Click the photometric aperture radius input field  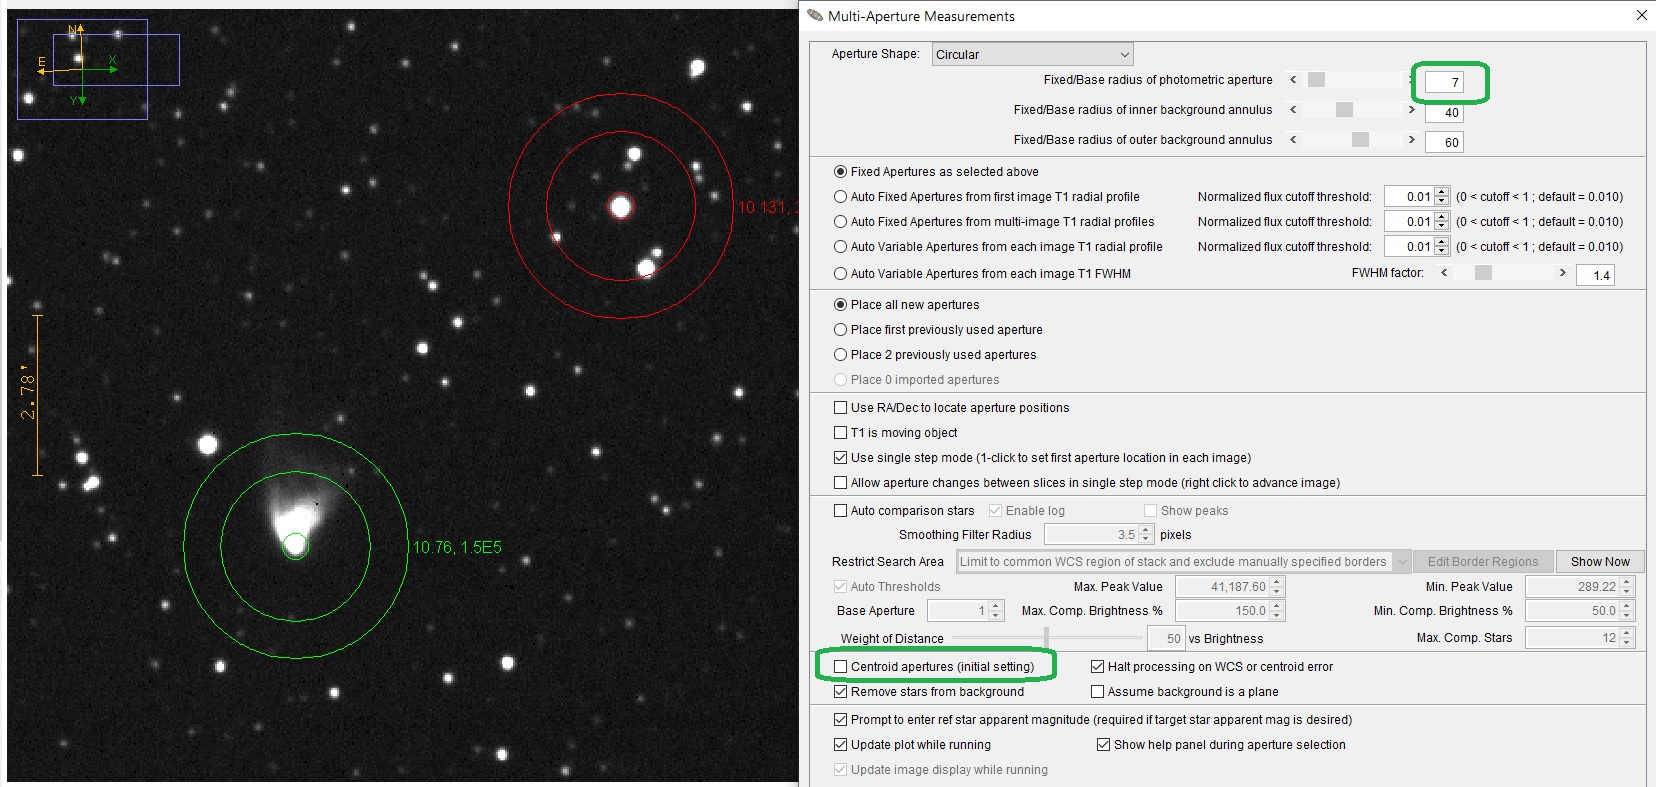pos(1444,83)
